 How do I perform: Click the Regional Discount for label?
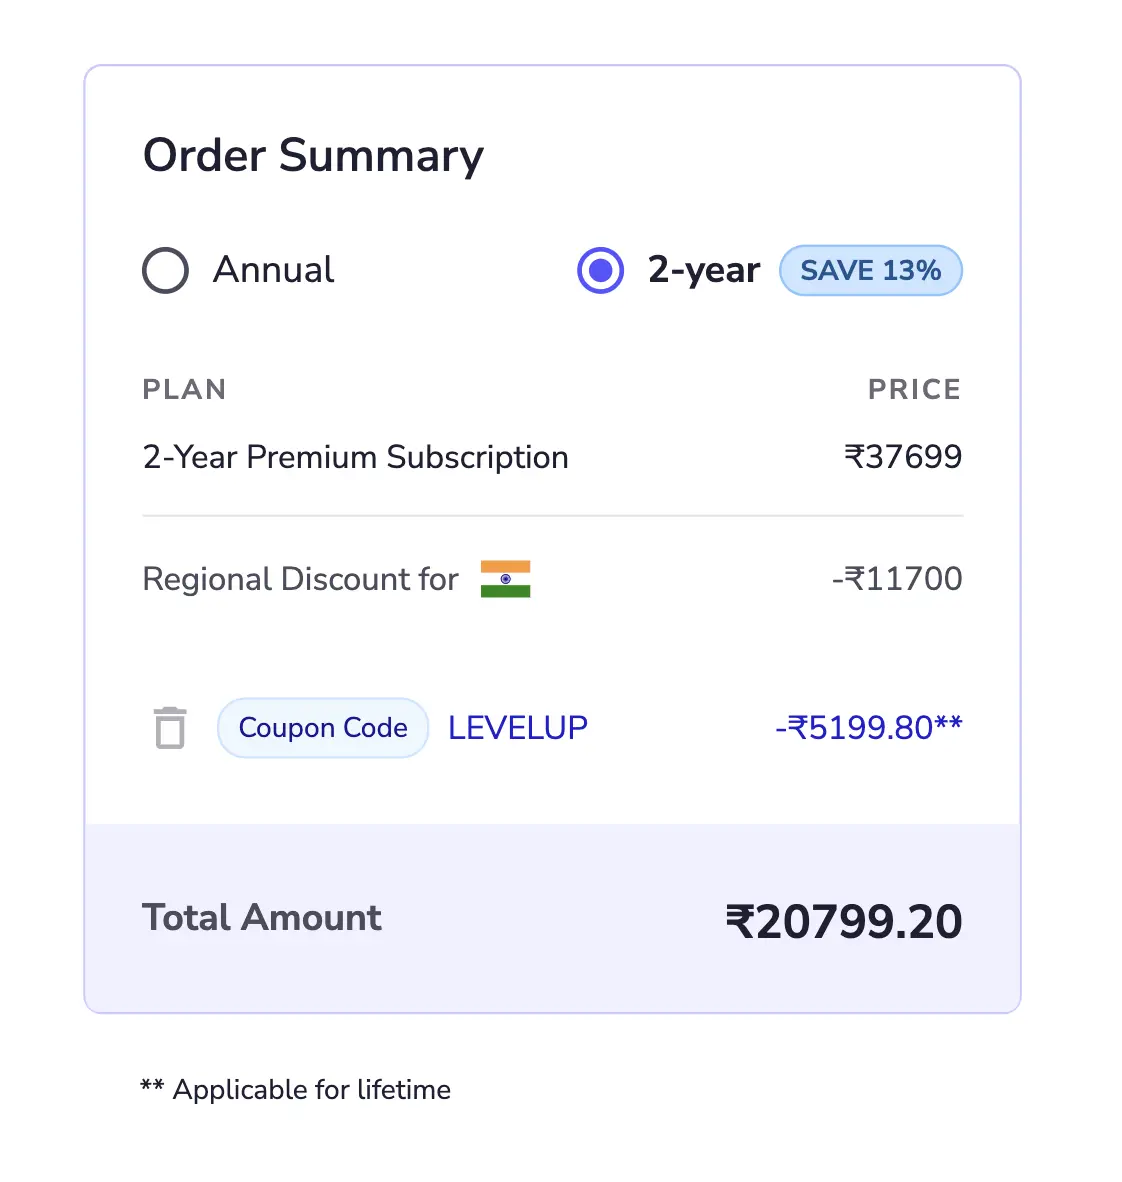300,580
